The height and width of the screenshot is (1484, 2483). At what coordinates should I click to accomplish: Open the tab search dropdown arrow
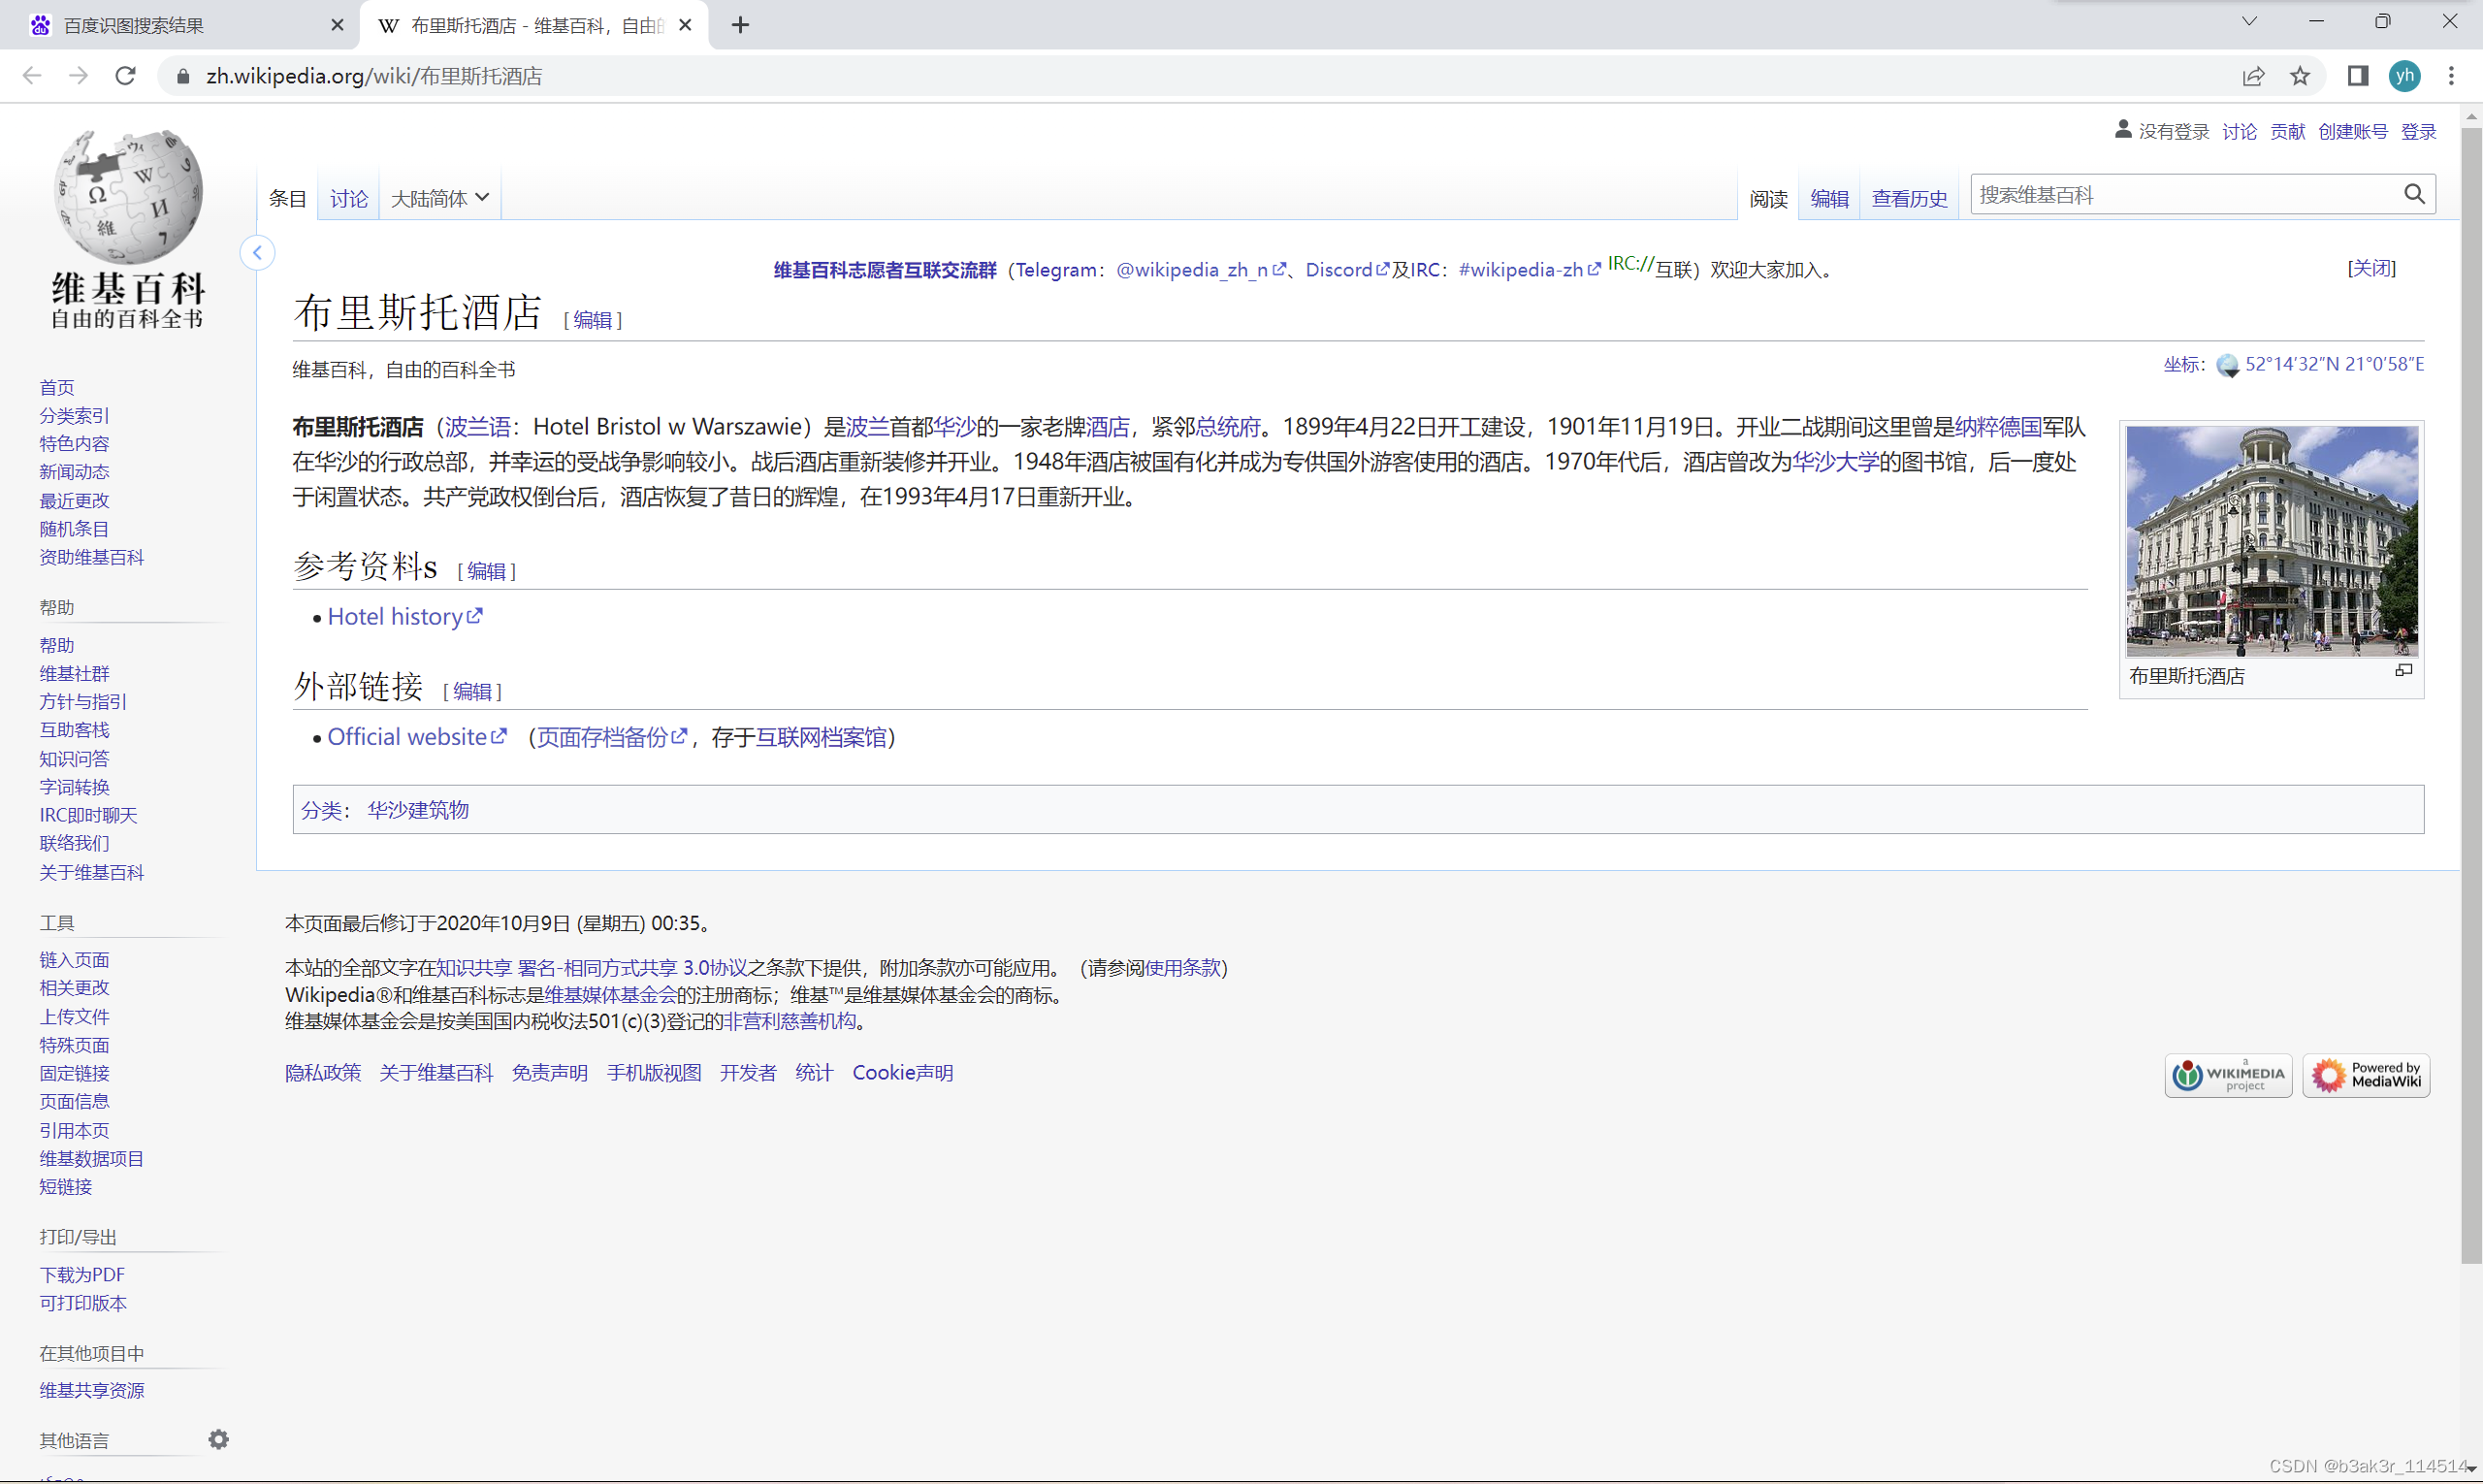click(2249, 22)
